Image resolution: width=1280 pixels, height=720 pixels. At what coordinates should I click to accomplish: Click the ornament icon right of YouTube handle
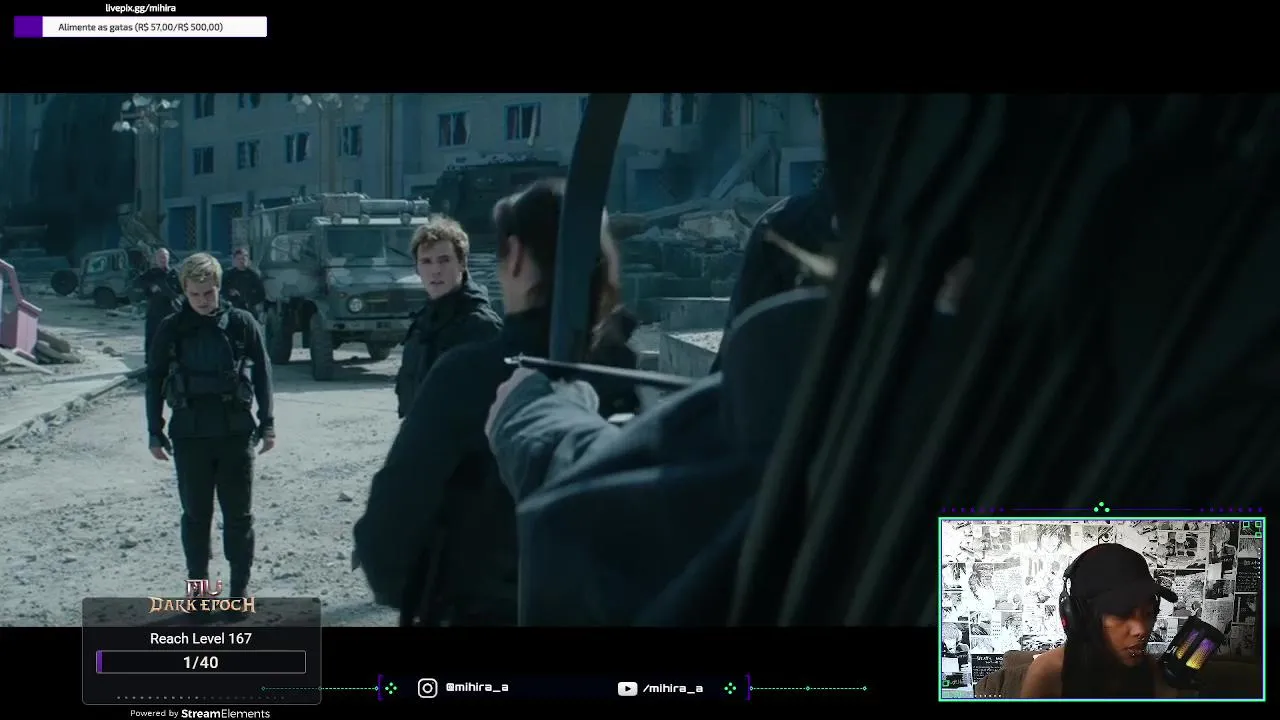[x=730, y=688]
